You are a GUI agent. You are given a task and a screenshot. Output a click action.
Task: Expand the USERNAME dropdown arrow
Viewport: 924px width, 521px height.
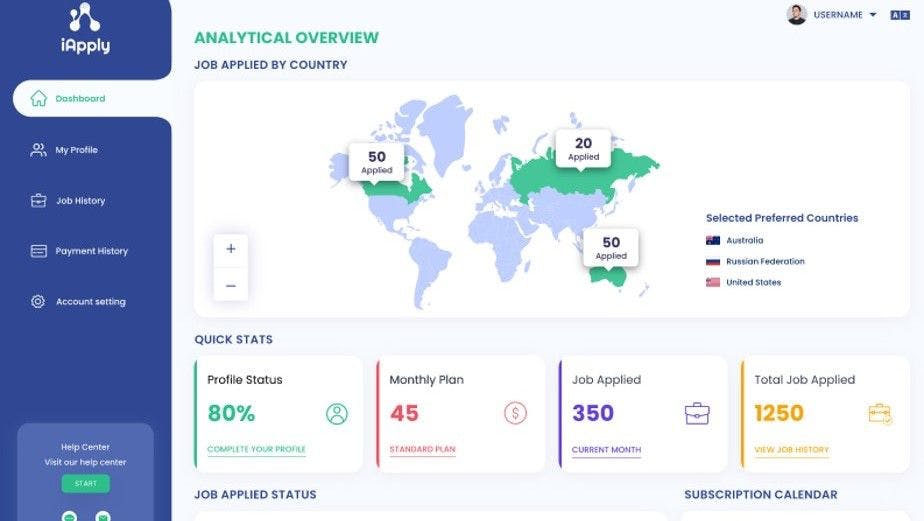(873, 15)
